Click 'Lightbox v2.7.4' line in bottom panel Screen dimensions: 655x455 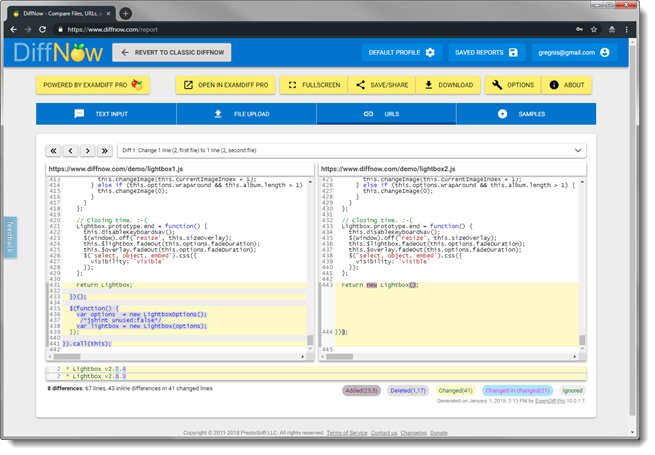[315, 369]
